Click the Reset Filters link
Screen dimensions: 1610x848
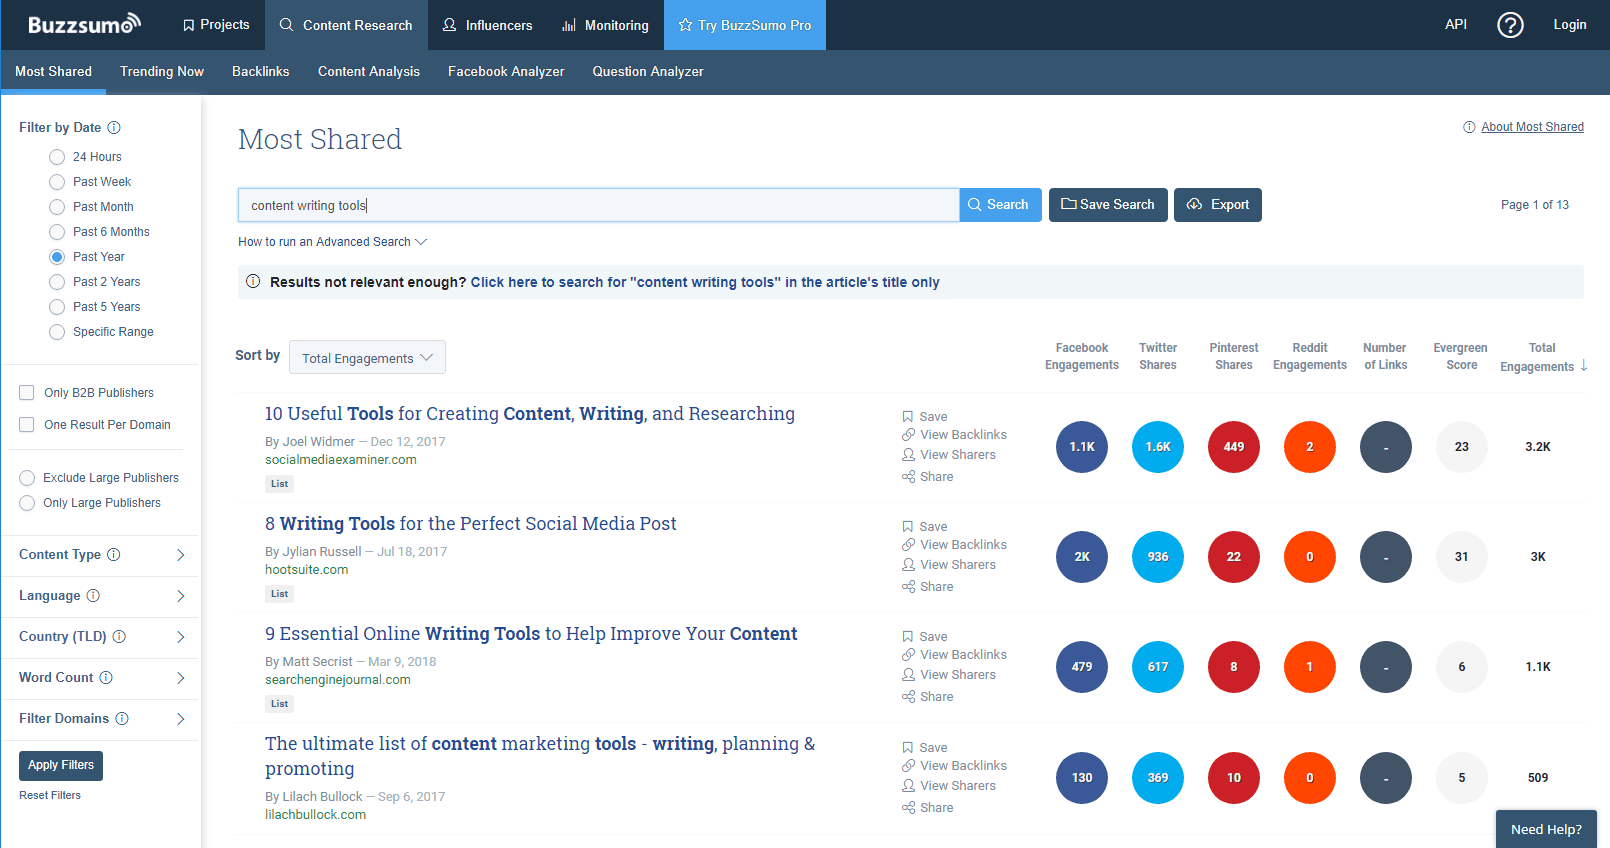tap(50, 795)
